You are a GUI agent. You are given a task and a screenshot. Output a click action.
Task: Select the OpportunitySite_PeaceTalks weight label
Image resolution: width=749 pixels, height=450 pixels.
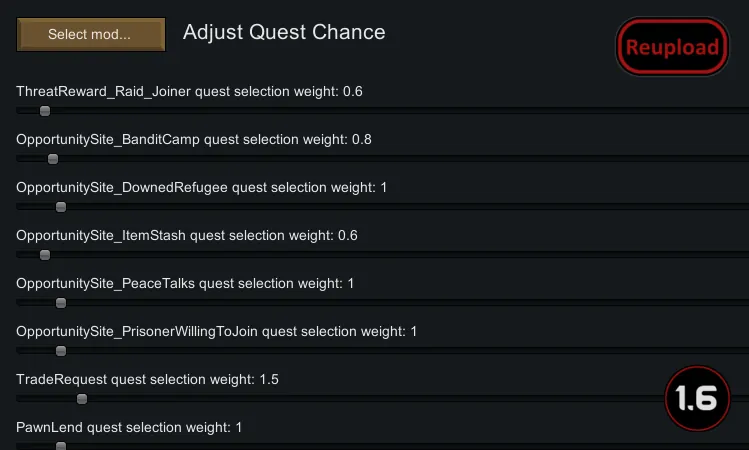coord(185,284)
